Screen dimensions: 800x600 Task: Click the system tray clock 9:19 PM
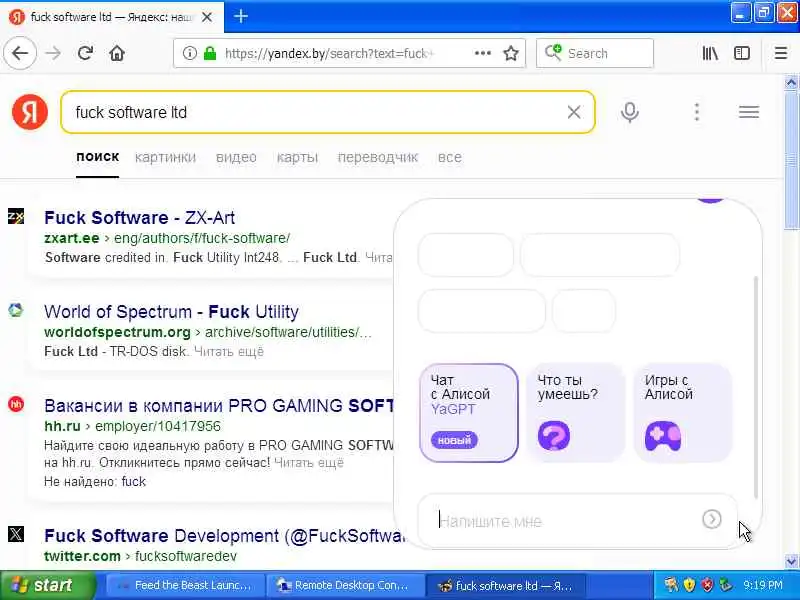pos(762,585)
